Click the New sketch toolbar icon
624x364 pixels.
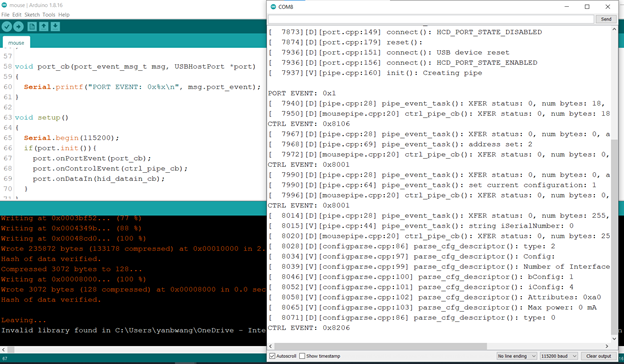click(x=32, y=27)
